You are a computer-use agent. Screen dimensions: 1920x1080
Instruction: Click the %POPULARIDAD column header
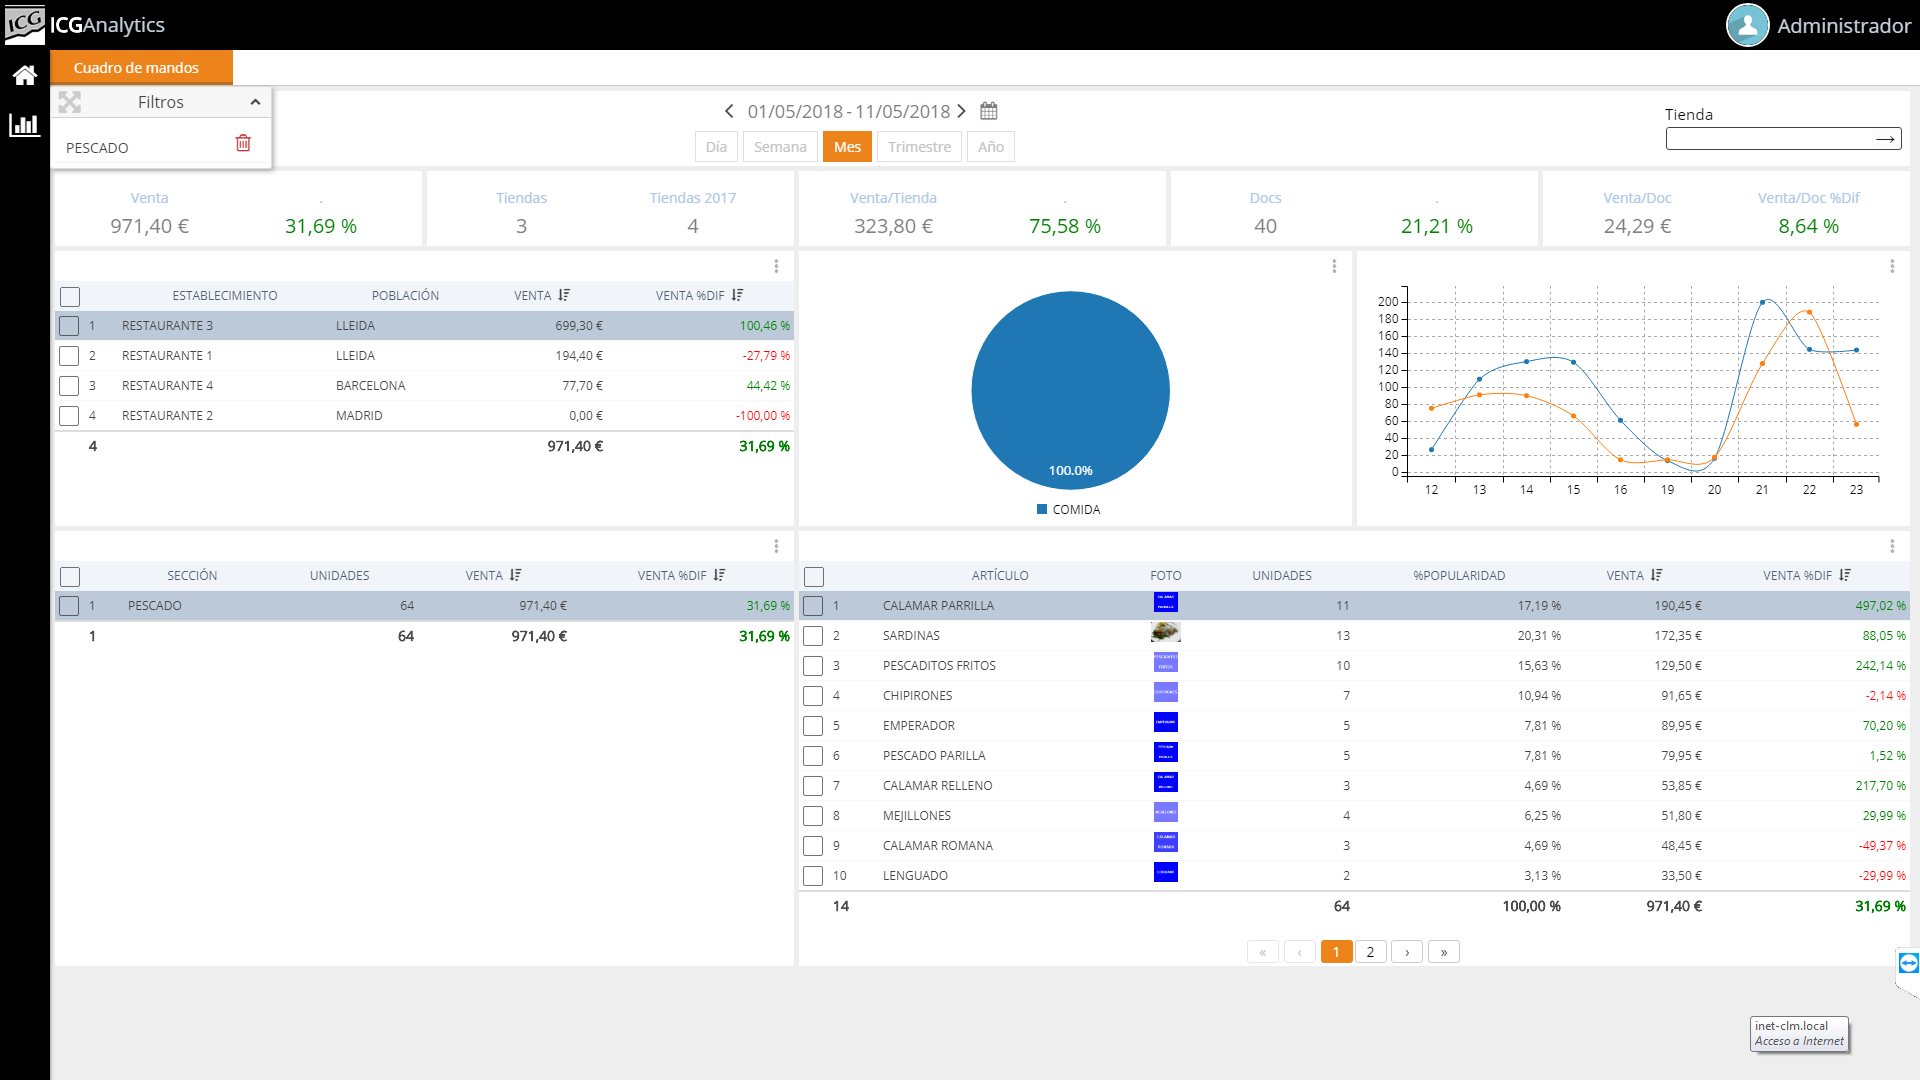pyautogui.click(x=1459, y=576)
